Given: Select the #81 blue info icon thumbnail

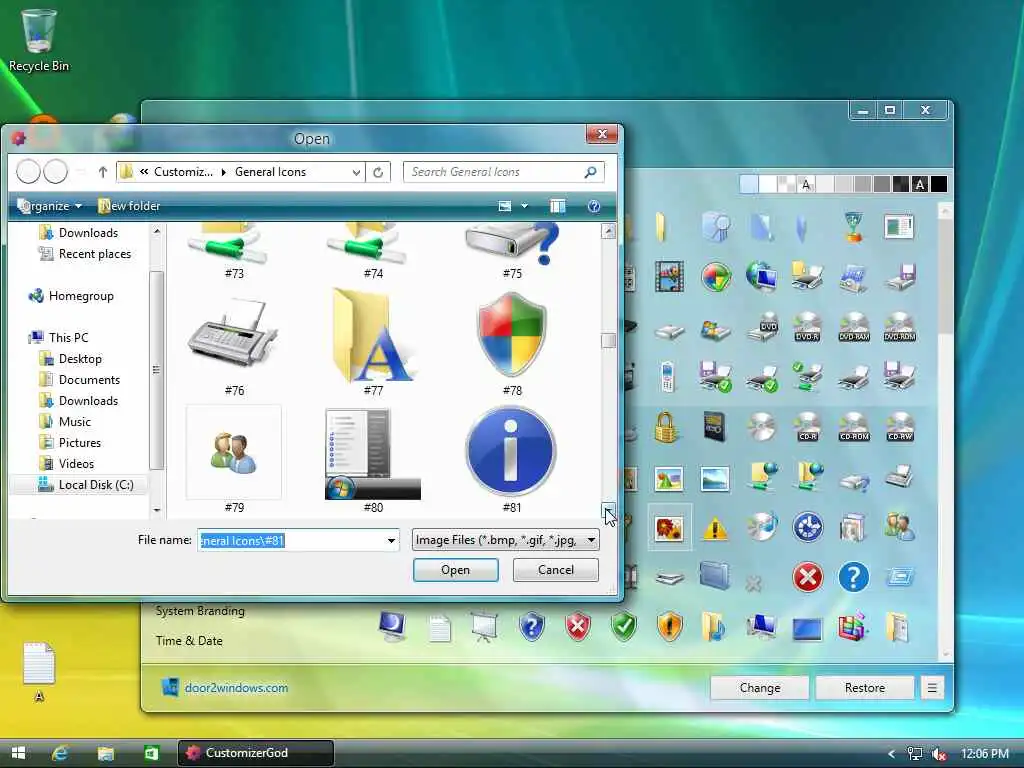Looking at the screenshot, I should click(511, 451).
